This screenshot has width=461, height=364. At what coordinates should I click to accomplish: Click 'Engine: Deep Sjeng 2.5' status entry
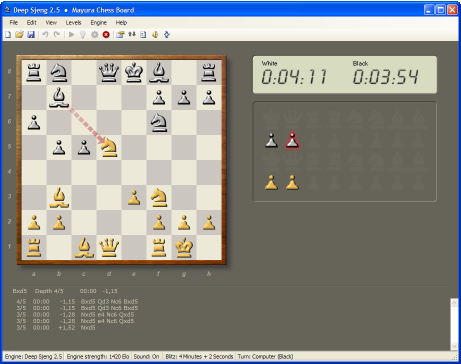point(33,357)
